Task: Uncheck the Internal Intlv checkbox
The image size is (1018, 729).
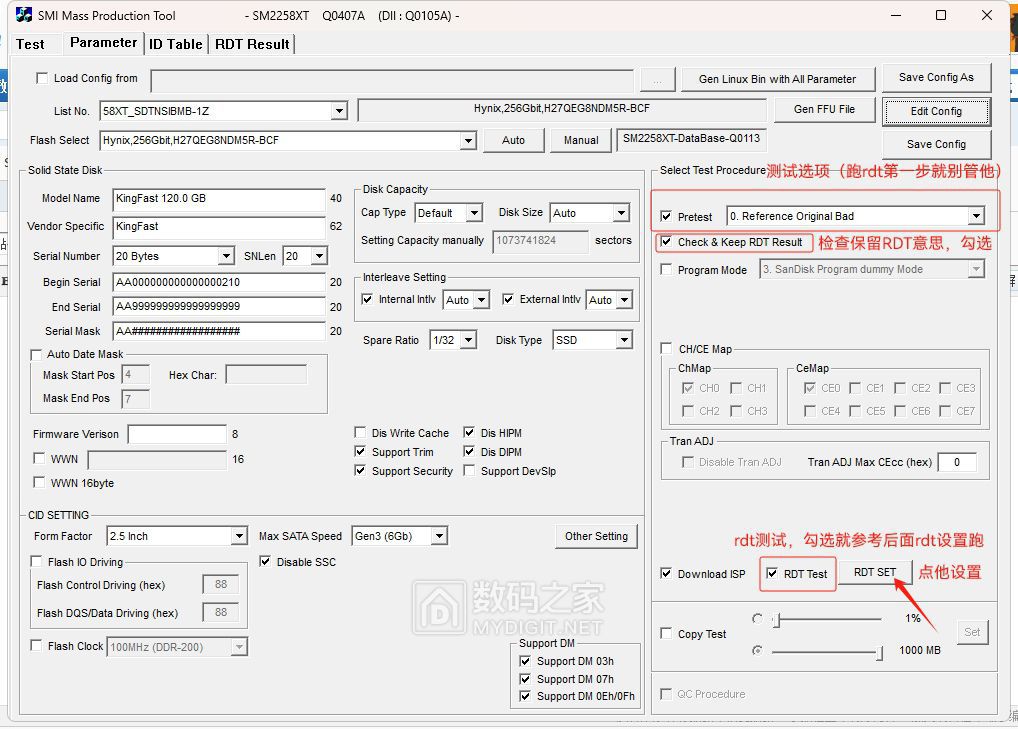Action: [367, 299]
